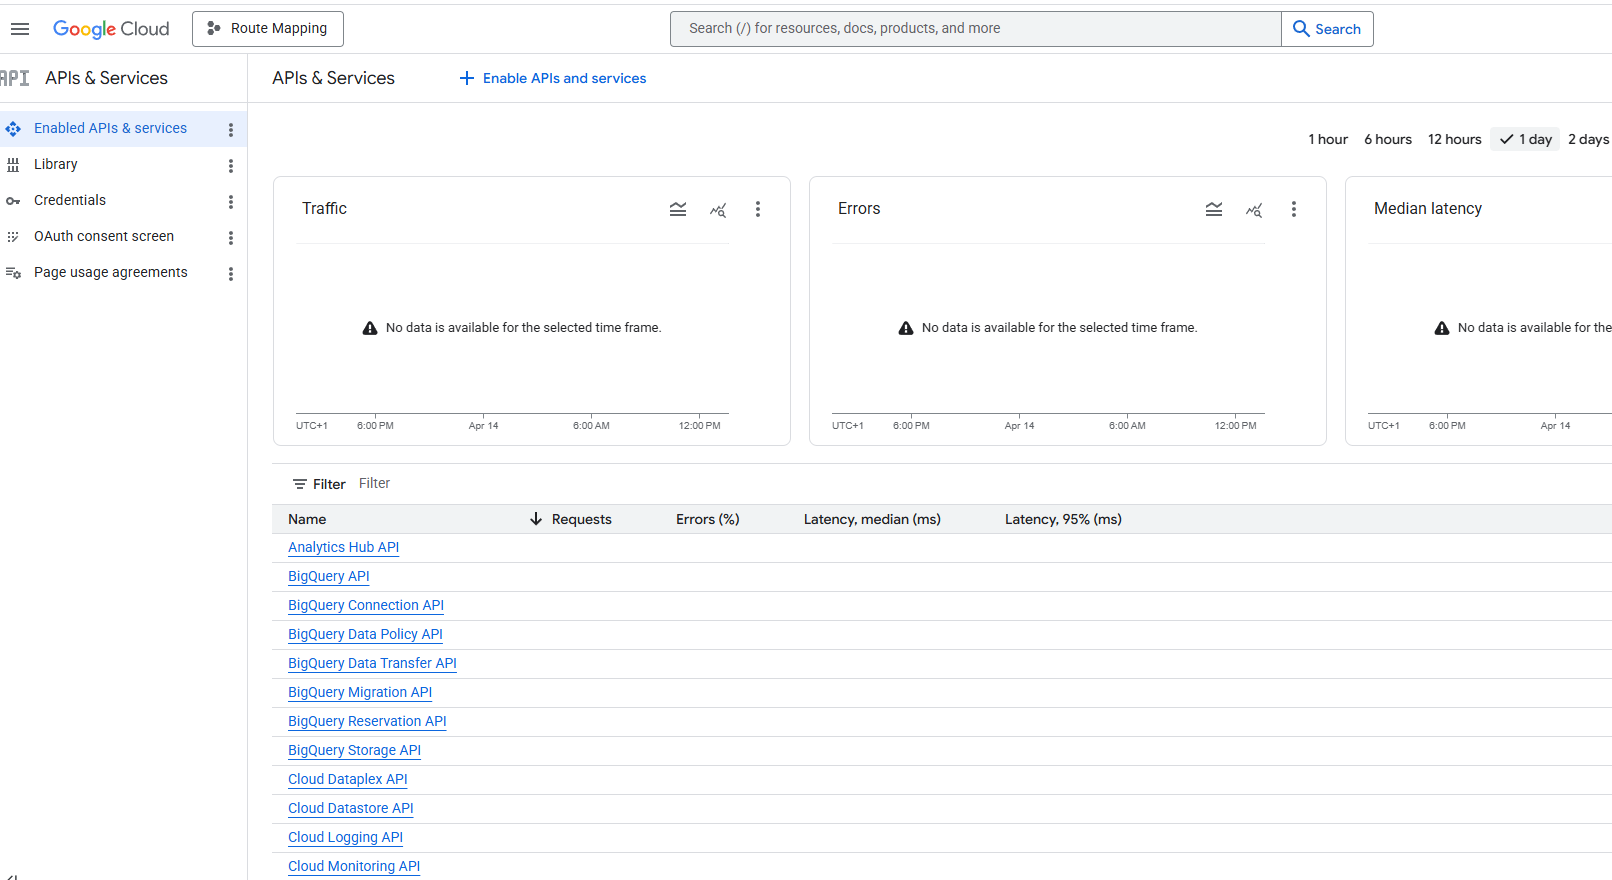
Task: Open the BigQuery Data Policy API link
Action: [x=365, y=634]
